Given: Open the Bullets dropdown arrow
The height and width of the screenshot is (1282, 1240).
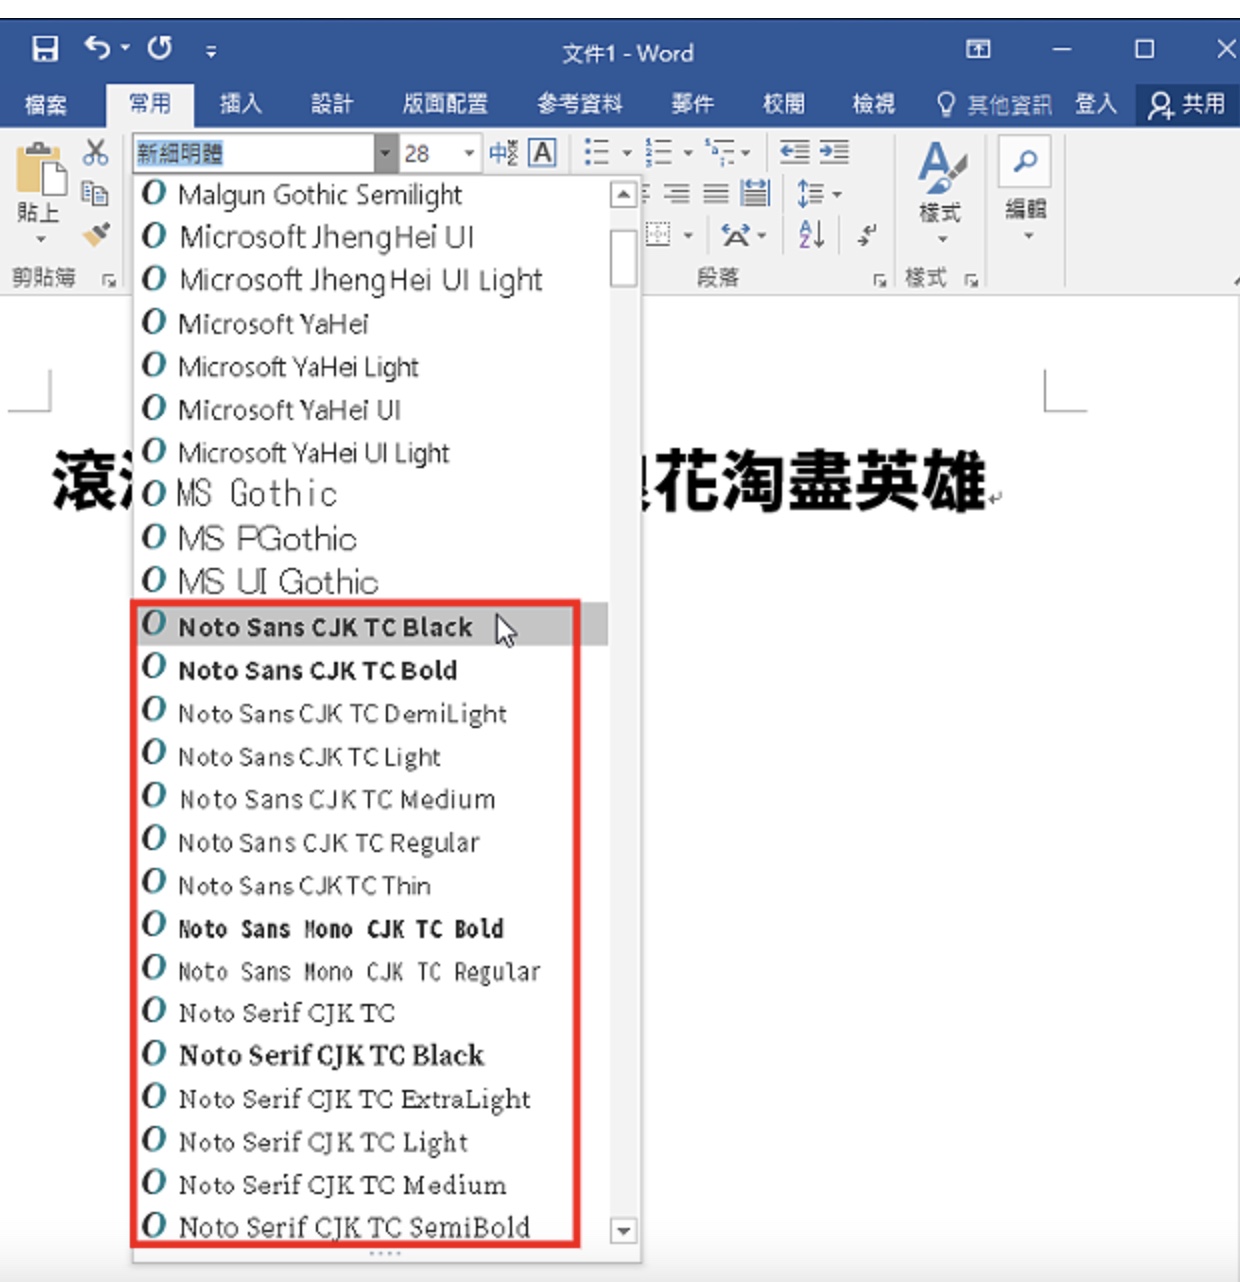Looking at the screenshot, I should tap(627, 153).
